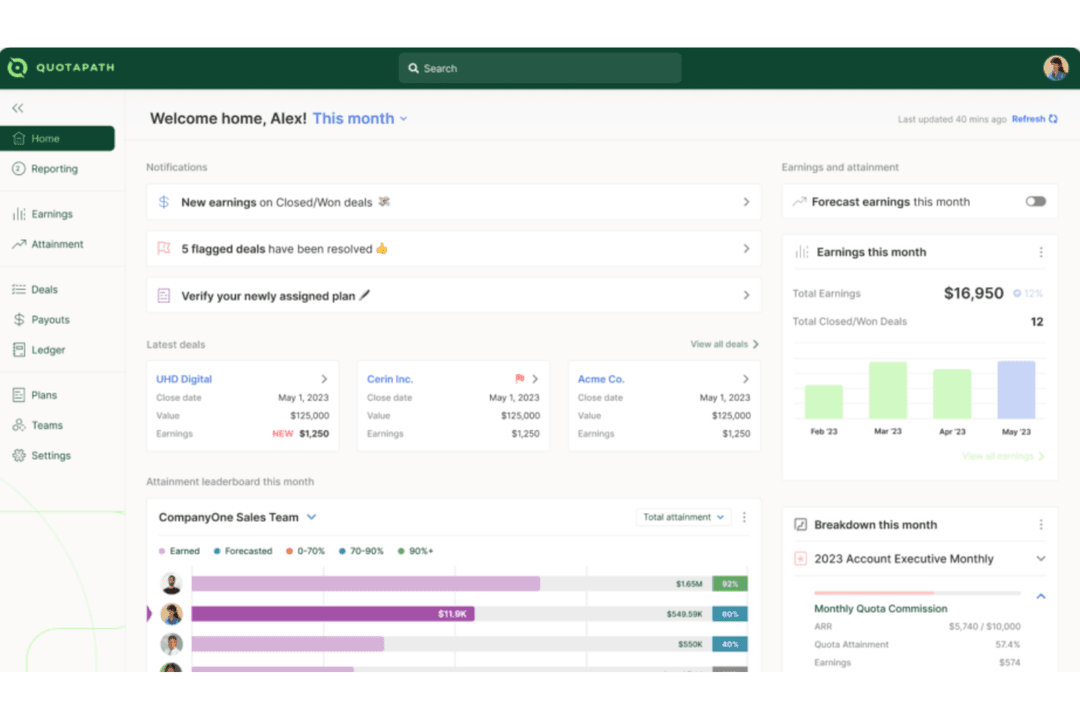Click avatar of the 92% leaderboard rep
The height and width of the screenshot is (720, 1080).
[x=172, y=584]
